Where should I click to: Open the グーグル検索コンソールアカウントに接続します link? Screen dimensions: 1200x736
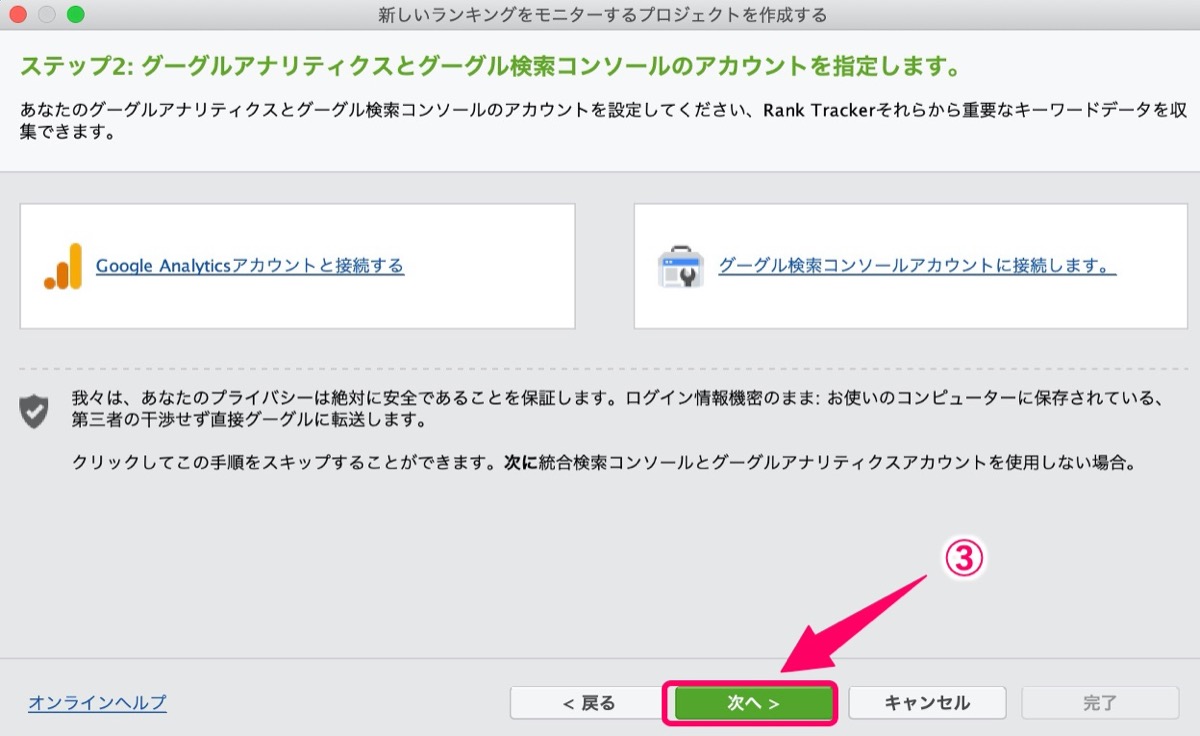coord(917,266)
